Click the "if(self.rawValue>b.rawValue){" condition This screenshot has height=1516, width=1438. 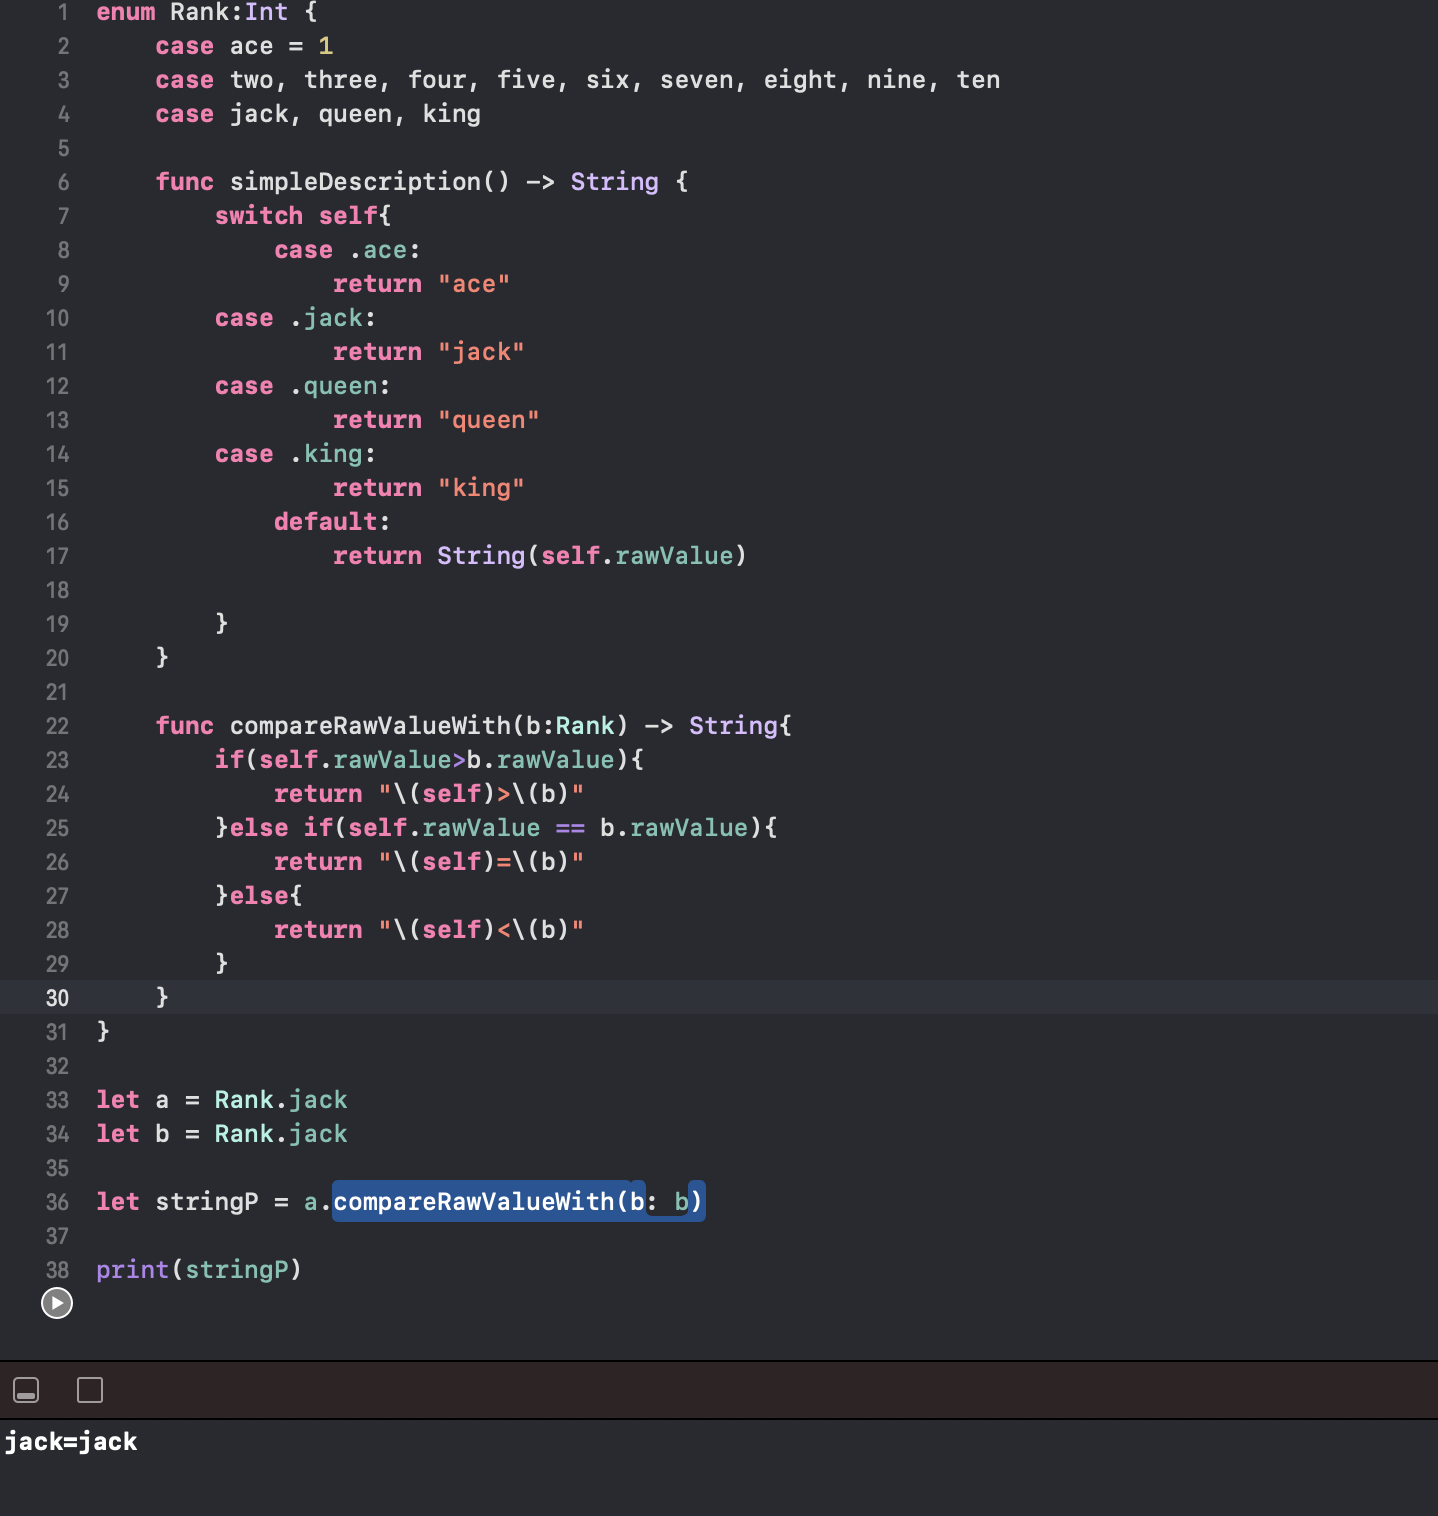pyautogui.click(x=430, y=760)
